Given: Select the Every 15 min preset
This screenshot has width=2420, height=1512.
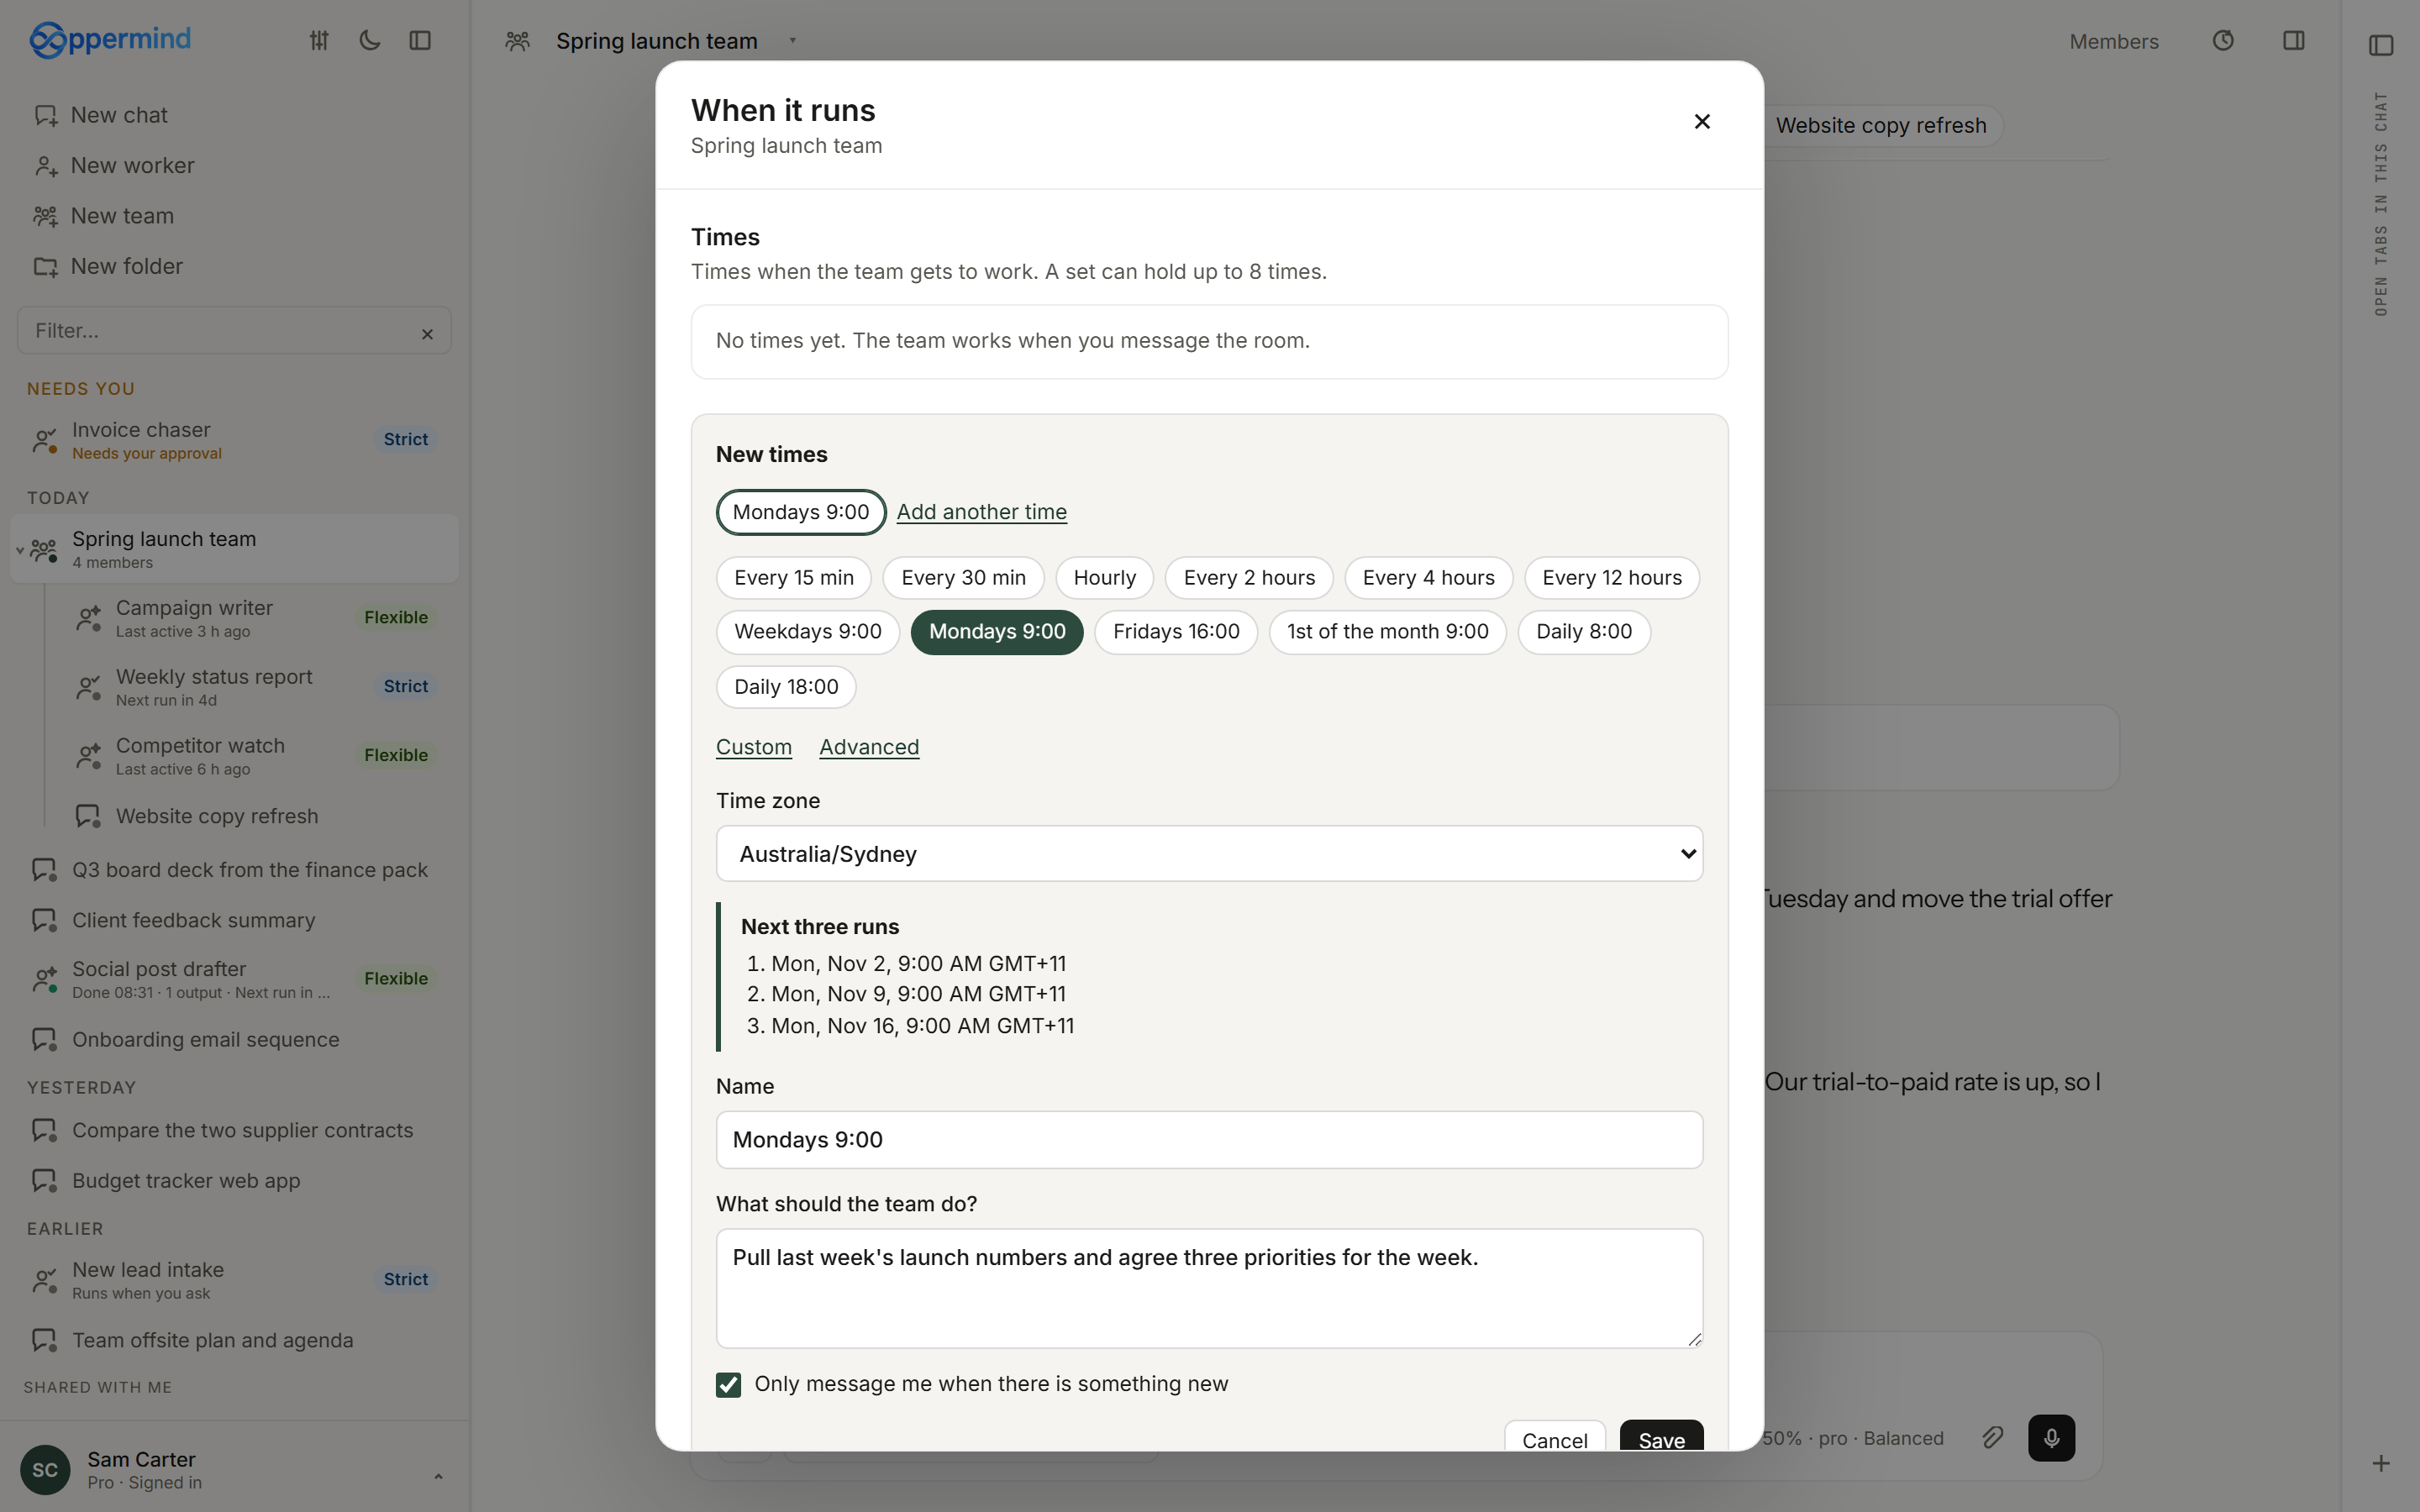Looking at the screenshot, I should click(x=793, y=578).
